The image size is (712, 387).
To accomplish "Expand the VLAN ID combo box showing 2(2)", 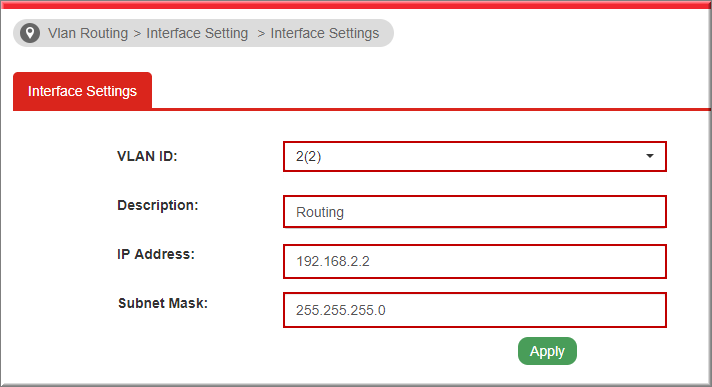I will [x=475, y=156].
